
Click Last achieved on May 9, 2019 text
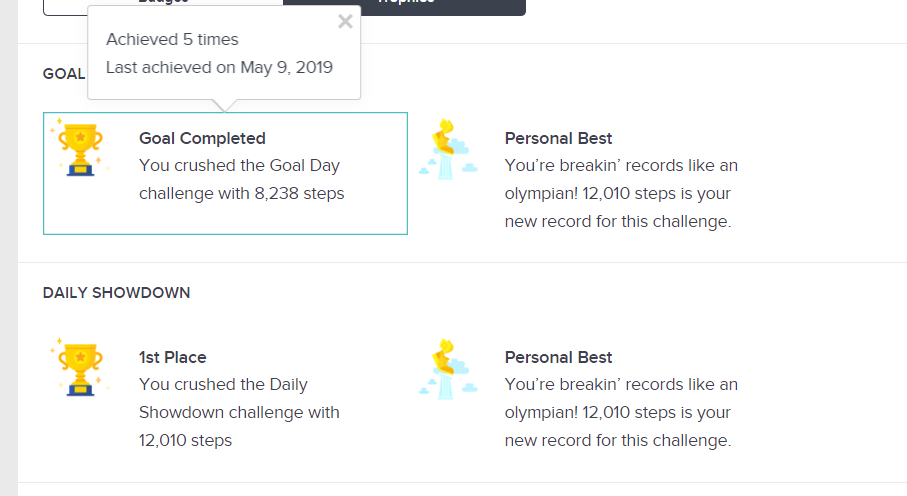(x=219, y=68)
